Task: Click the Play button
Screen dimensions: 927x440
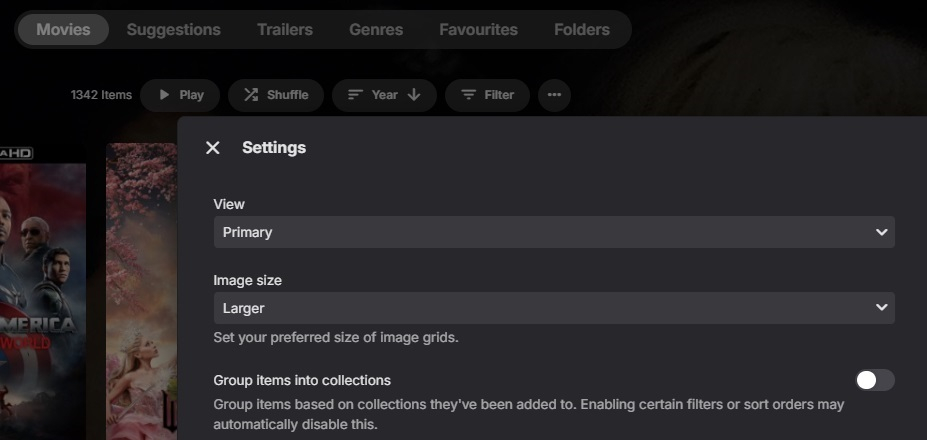Action: (x=180, y=95)
